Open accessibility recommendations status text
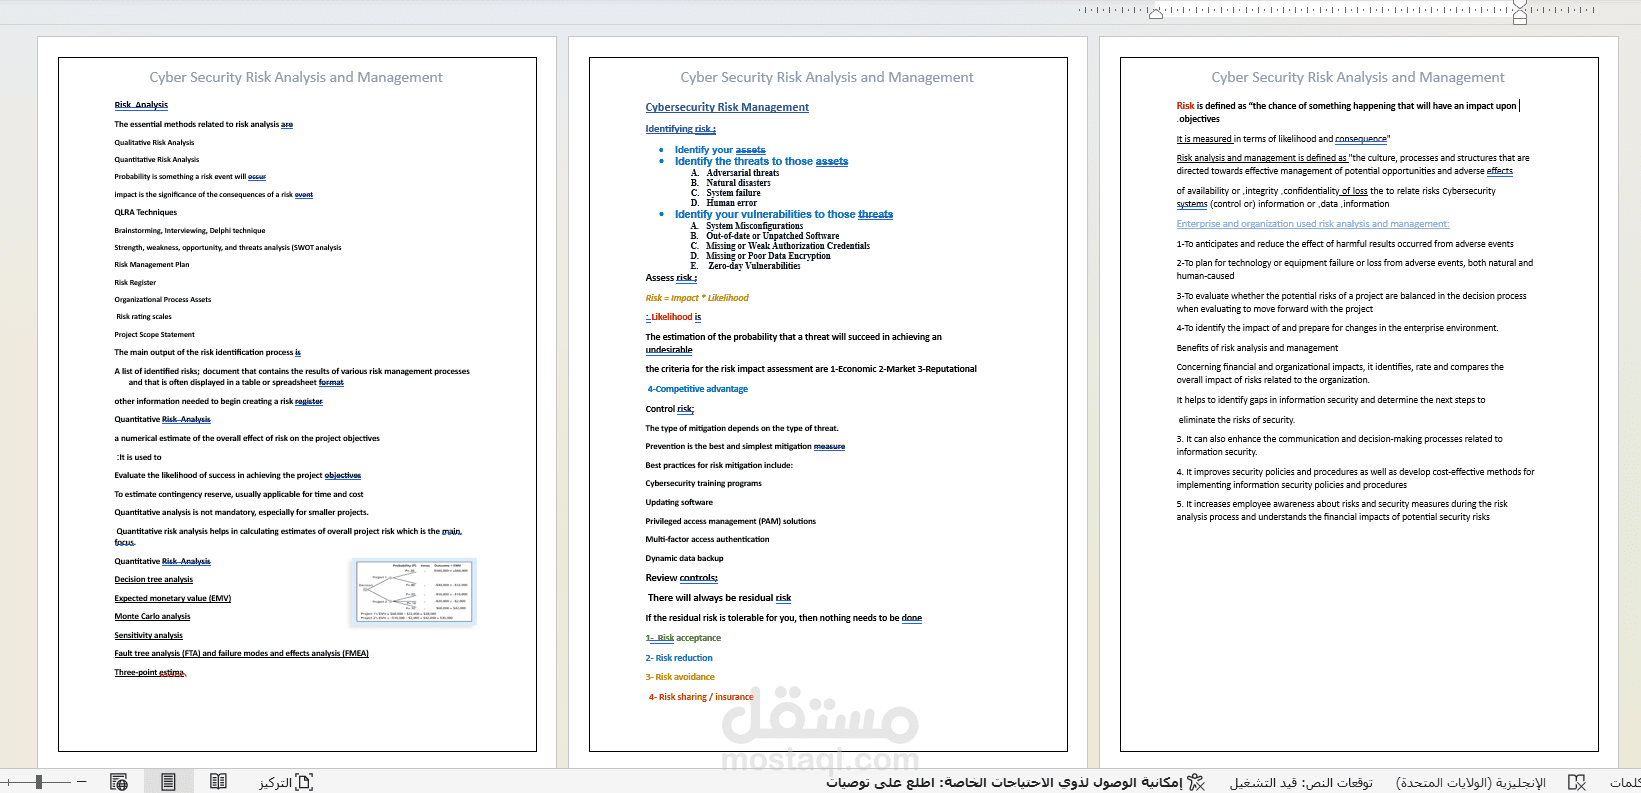Viewport: 1641px width, 793px height. 1004,782
